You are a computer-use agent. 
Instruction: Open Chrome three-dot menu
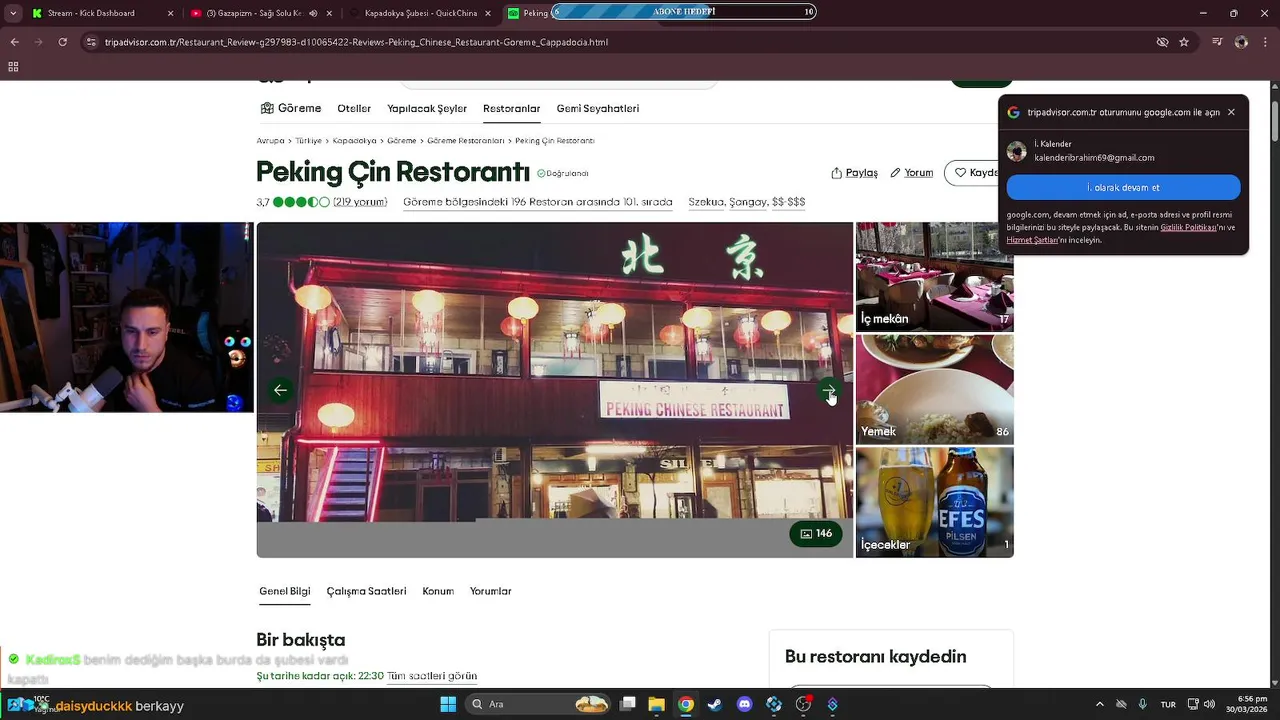pyautogui.click(x=1266, y=42)
